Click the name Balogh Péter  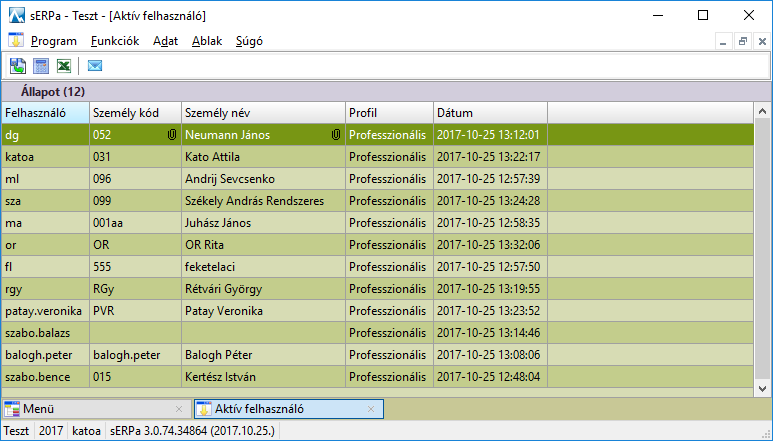(x=218, y=355)
